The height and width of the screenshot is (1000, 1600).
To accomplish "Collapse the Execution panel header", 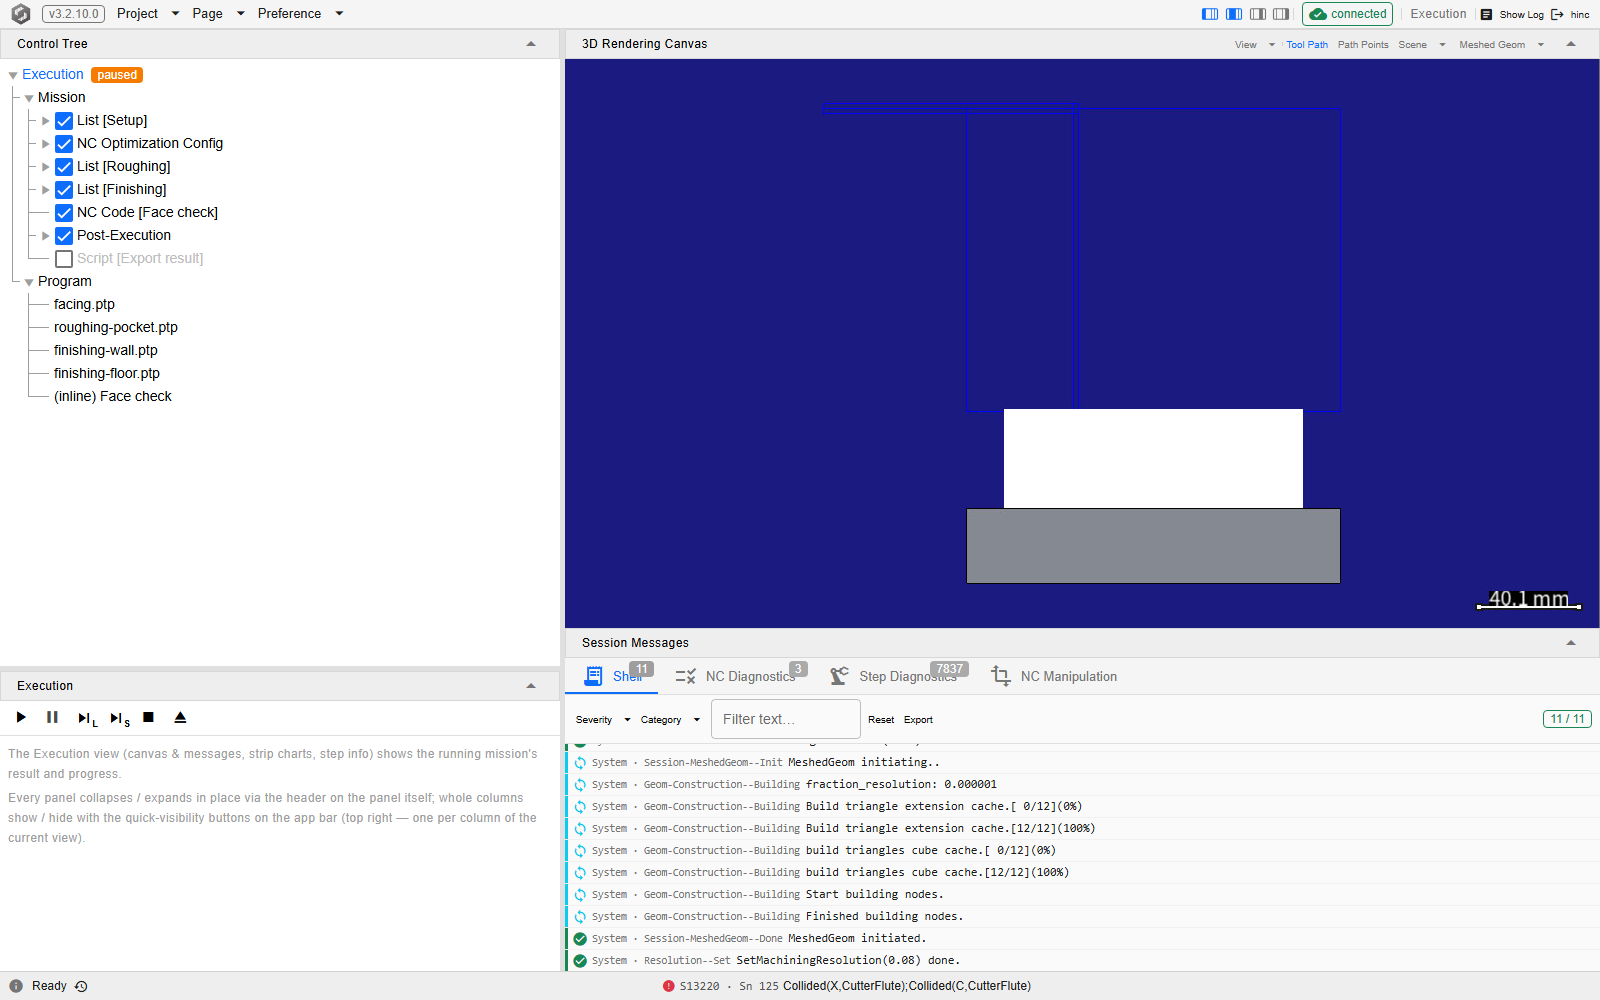I will tap(531, 686).
